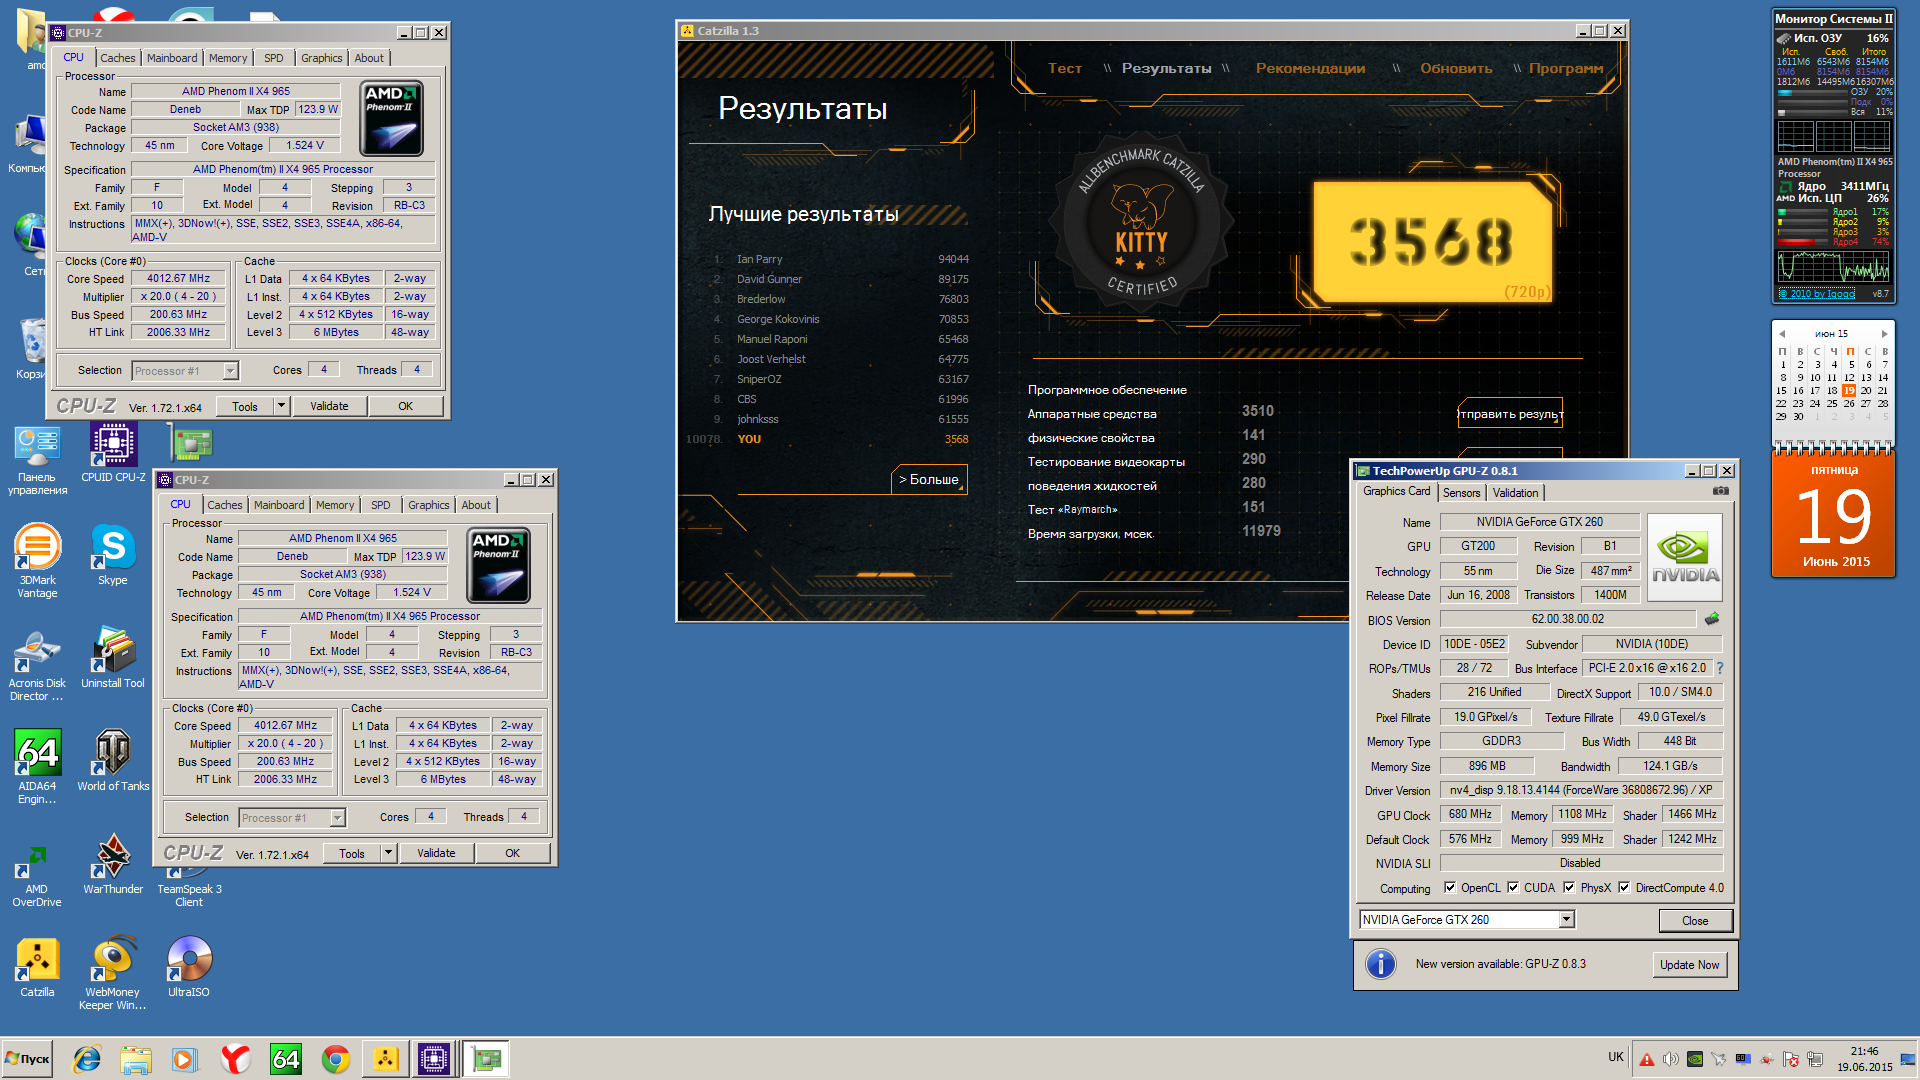Click SPD tab in upper CPU-Z

273,58
